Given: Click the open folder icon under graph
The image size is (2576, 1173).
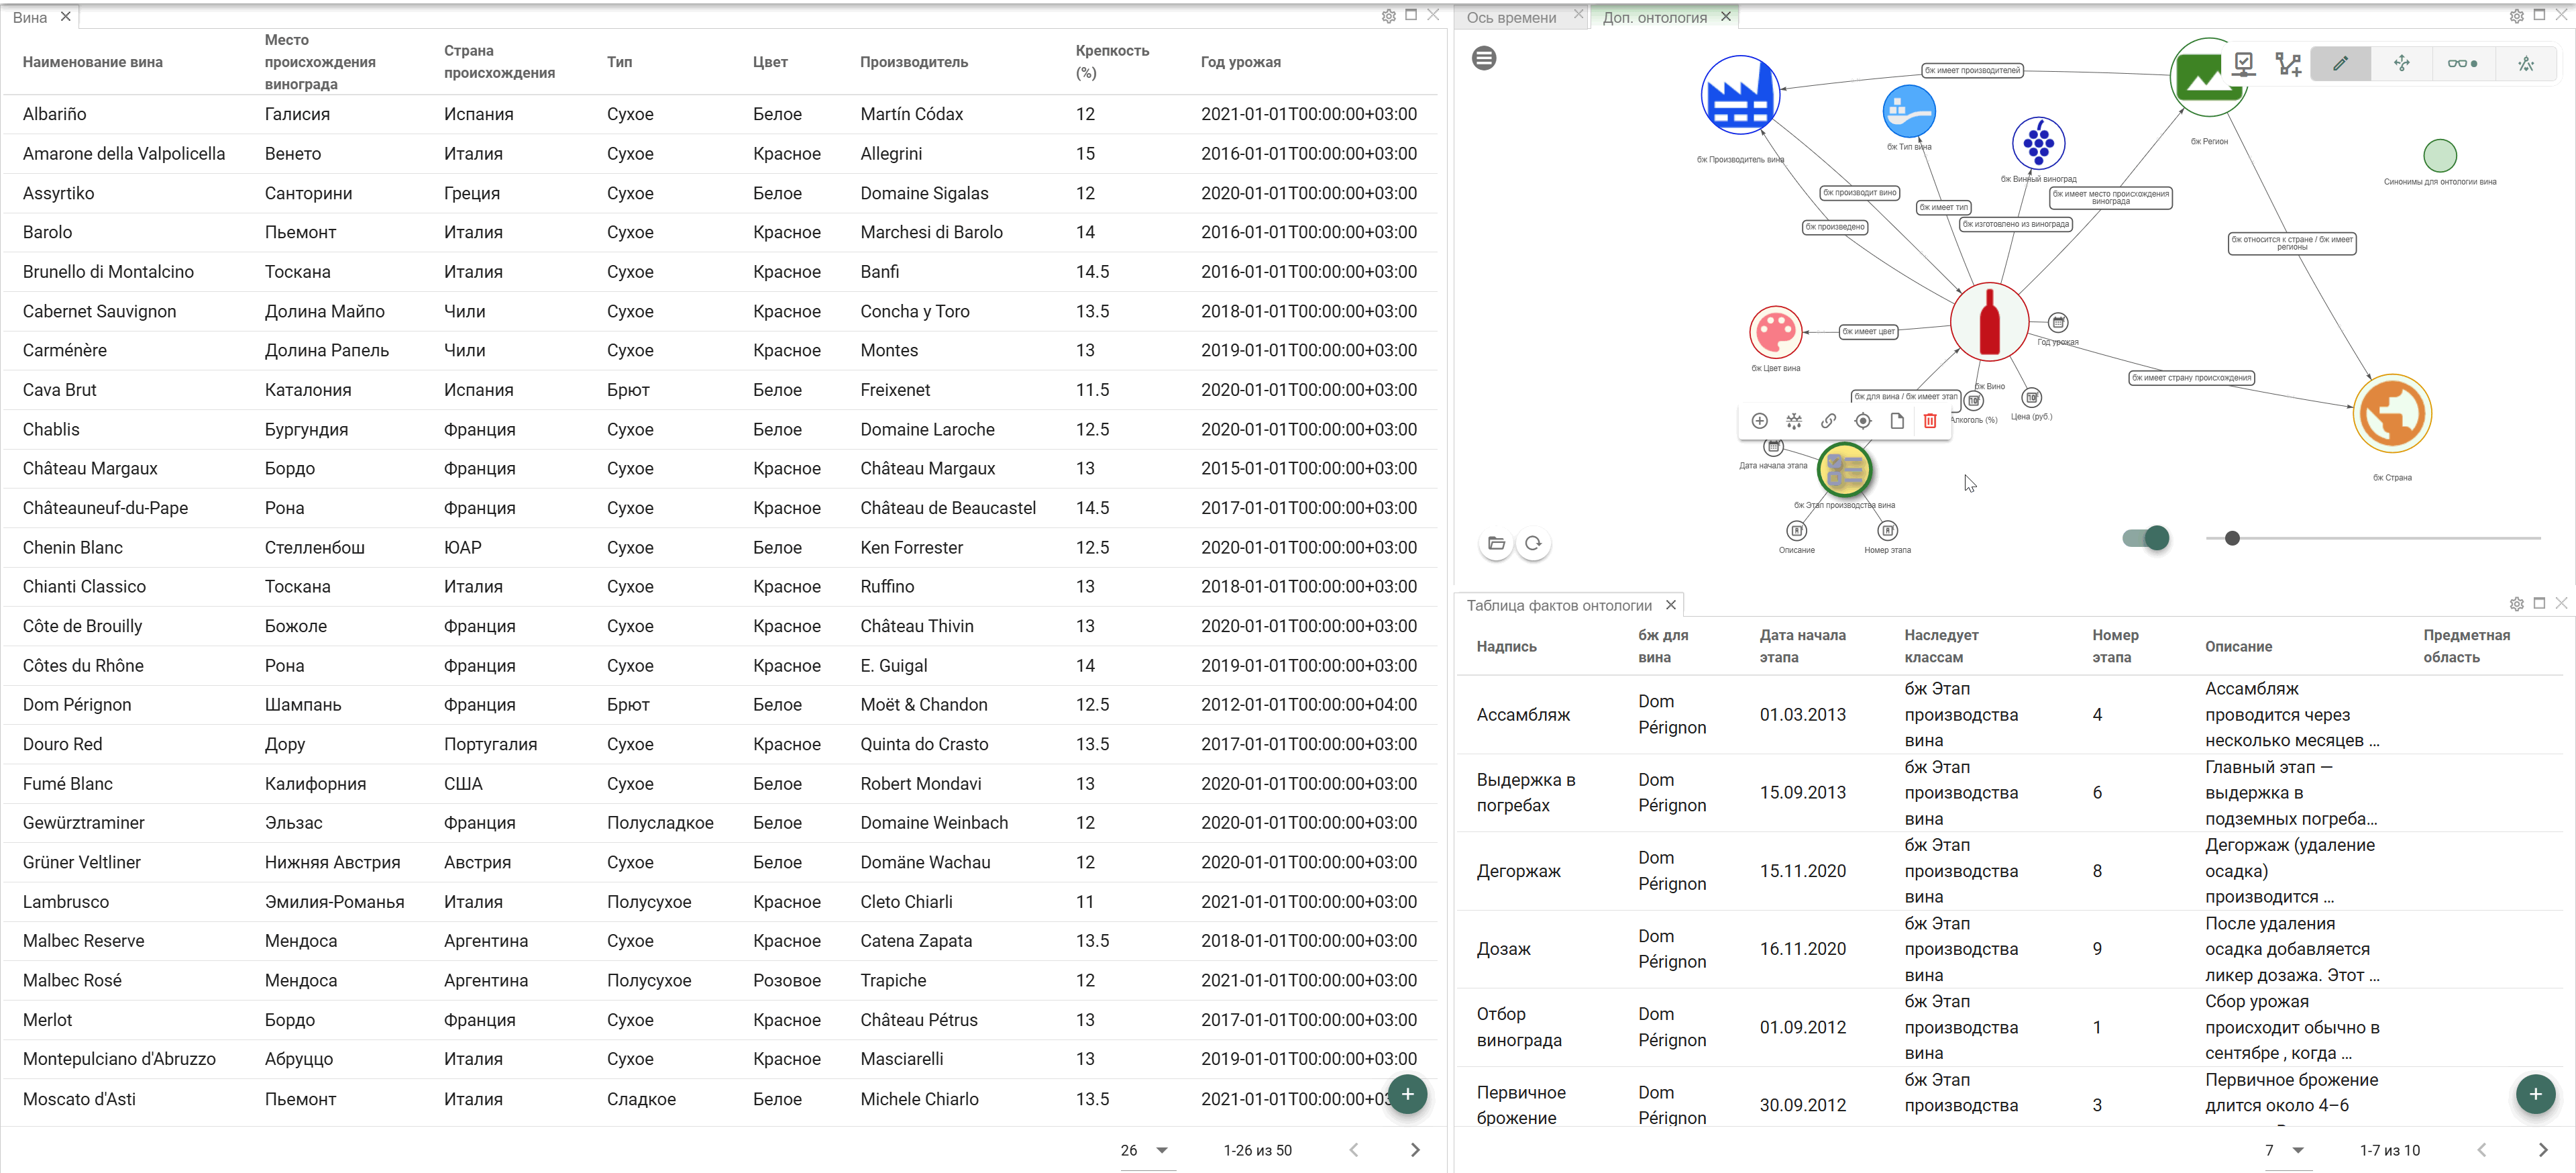Looking at the screenshot, I should (1496, 544).
